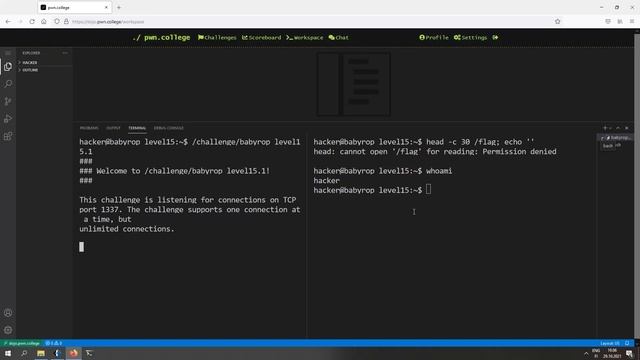Viewport: 640px width, 360px height.
Task: Create a new terminal with plus icon
Action: (605, 128)
